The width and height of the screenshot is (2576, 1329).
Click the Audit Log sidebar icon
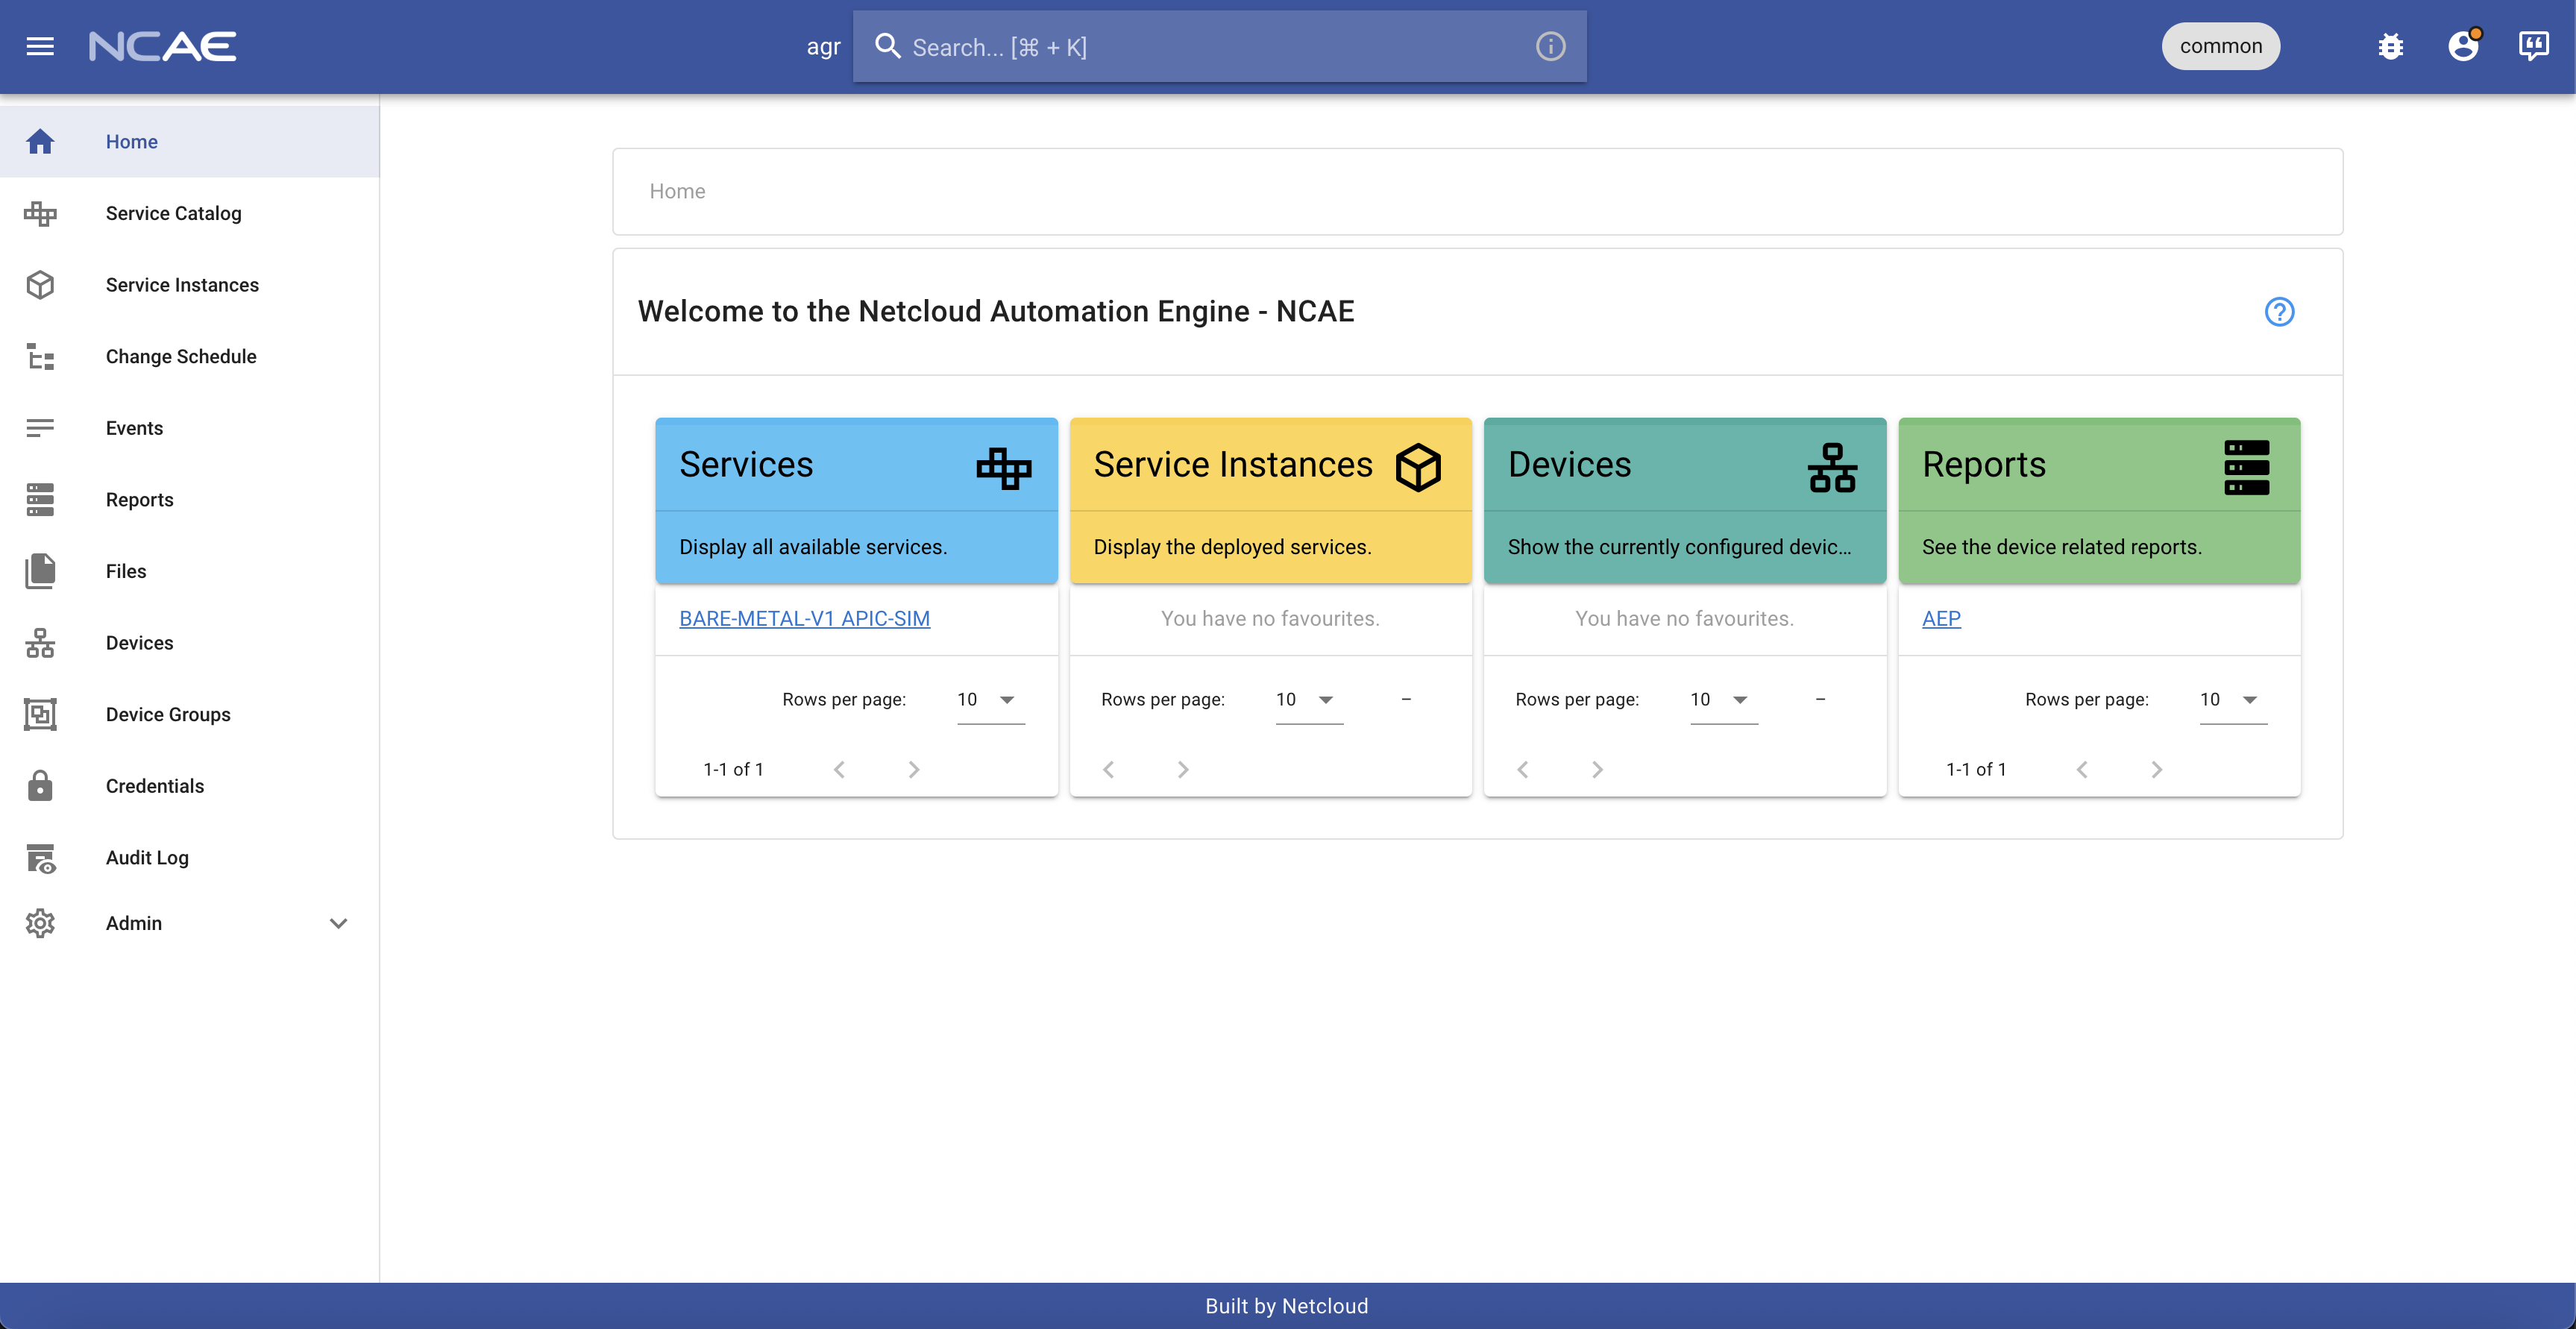pyautogui.click(x=40, y=858)
